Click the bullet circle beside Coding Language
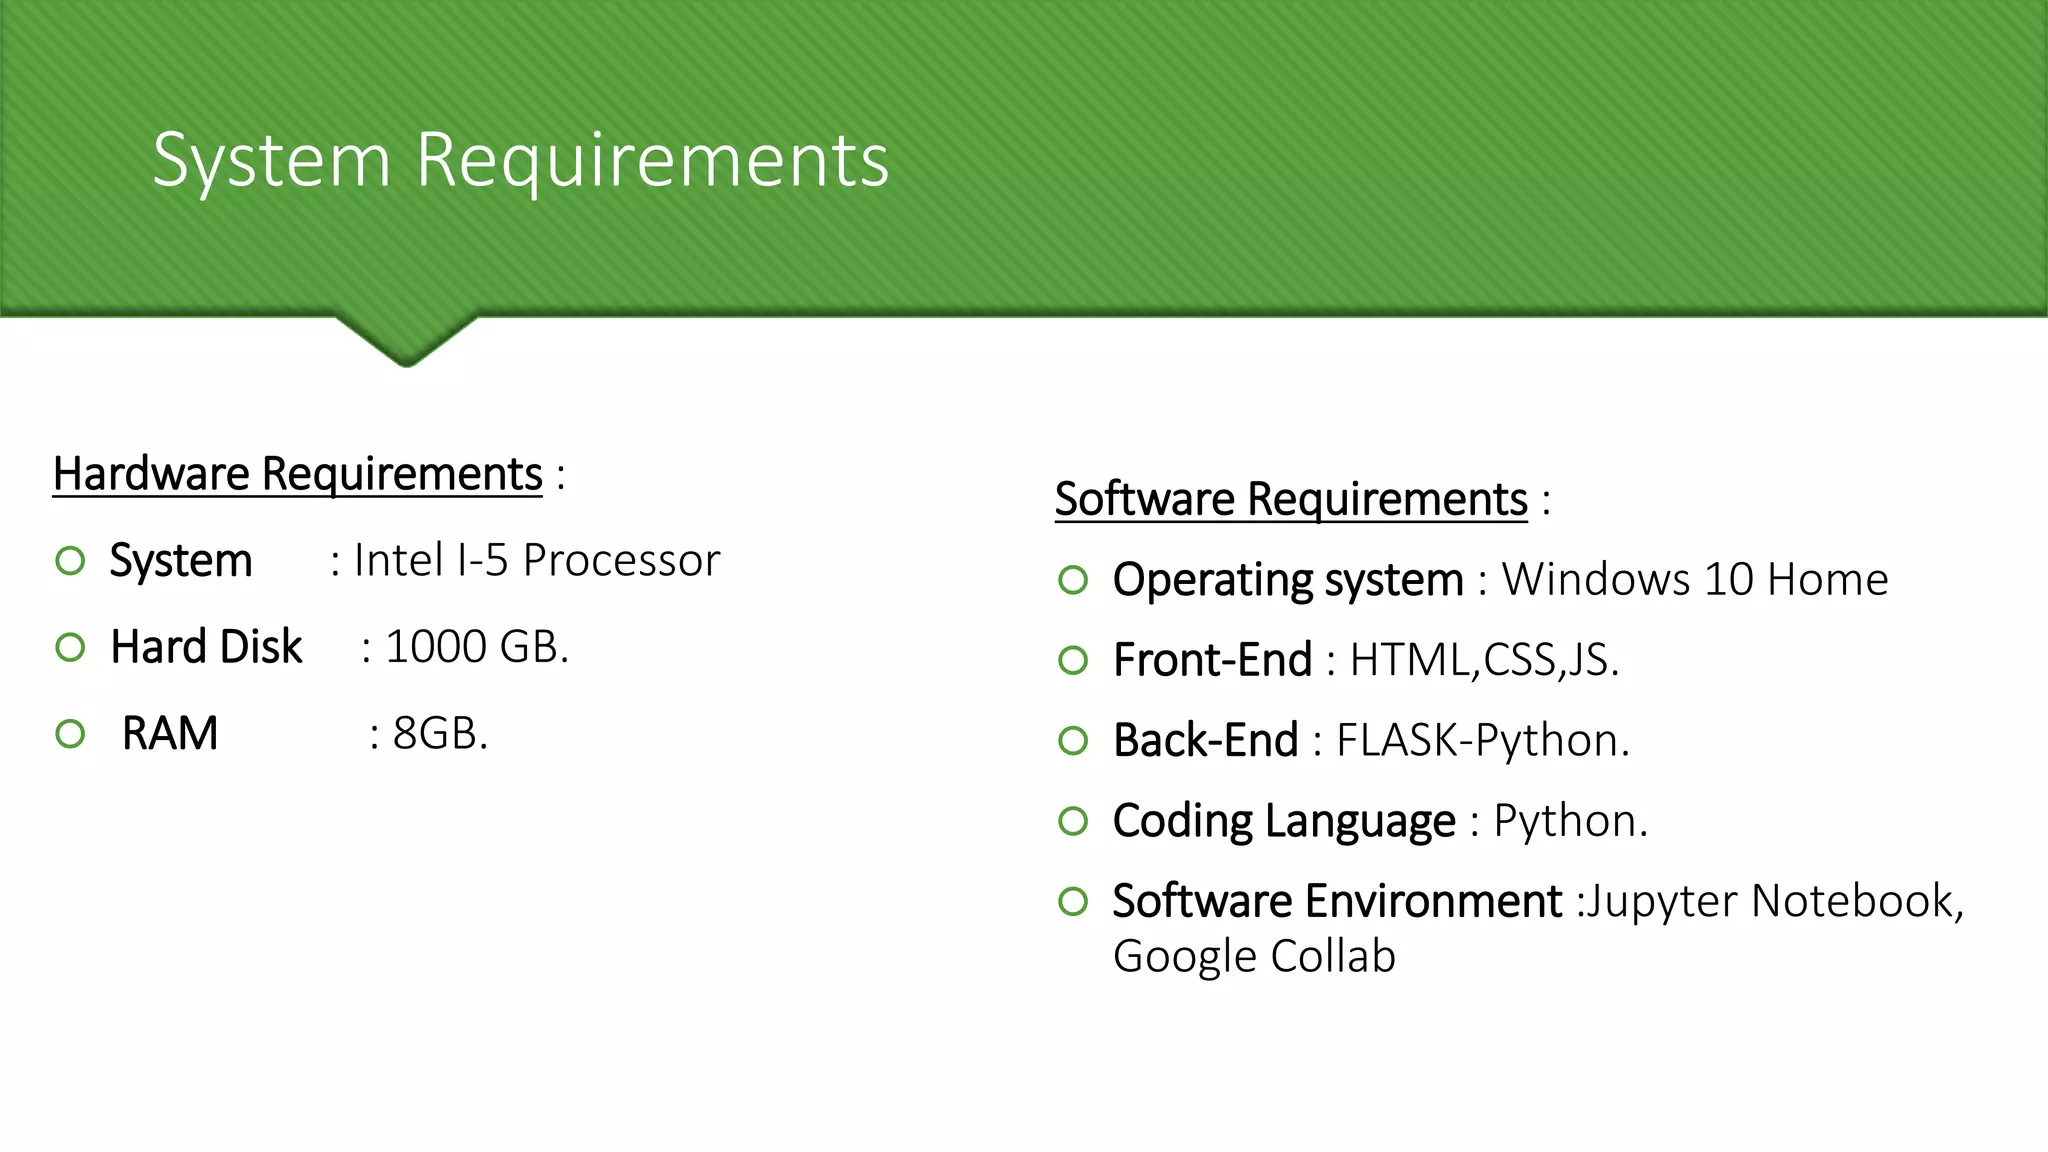The width and height of the screenshot is (2048, 1152). (x=1073, y=821)
